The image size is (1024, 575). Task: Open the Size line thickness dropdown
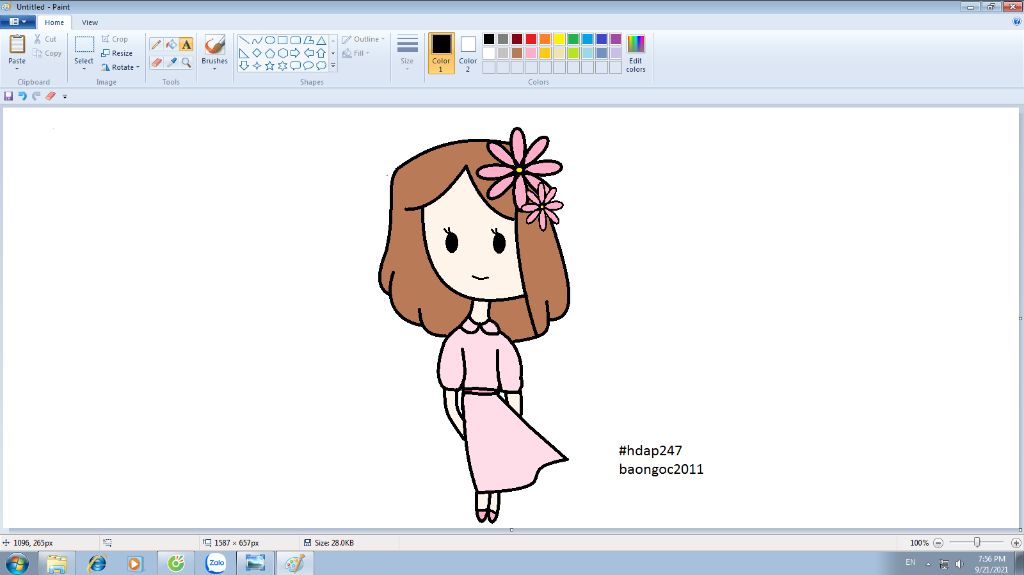click(407, 52)
